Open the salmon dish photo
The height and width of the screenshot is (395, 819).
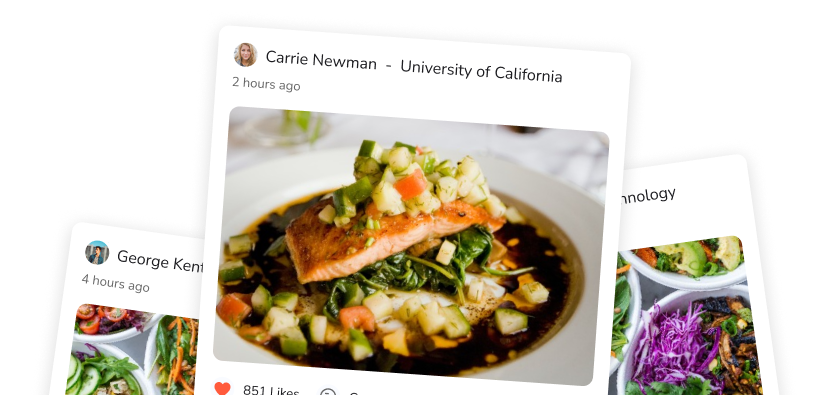tap(411, 245)
